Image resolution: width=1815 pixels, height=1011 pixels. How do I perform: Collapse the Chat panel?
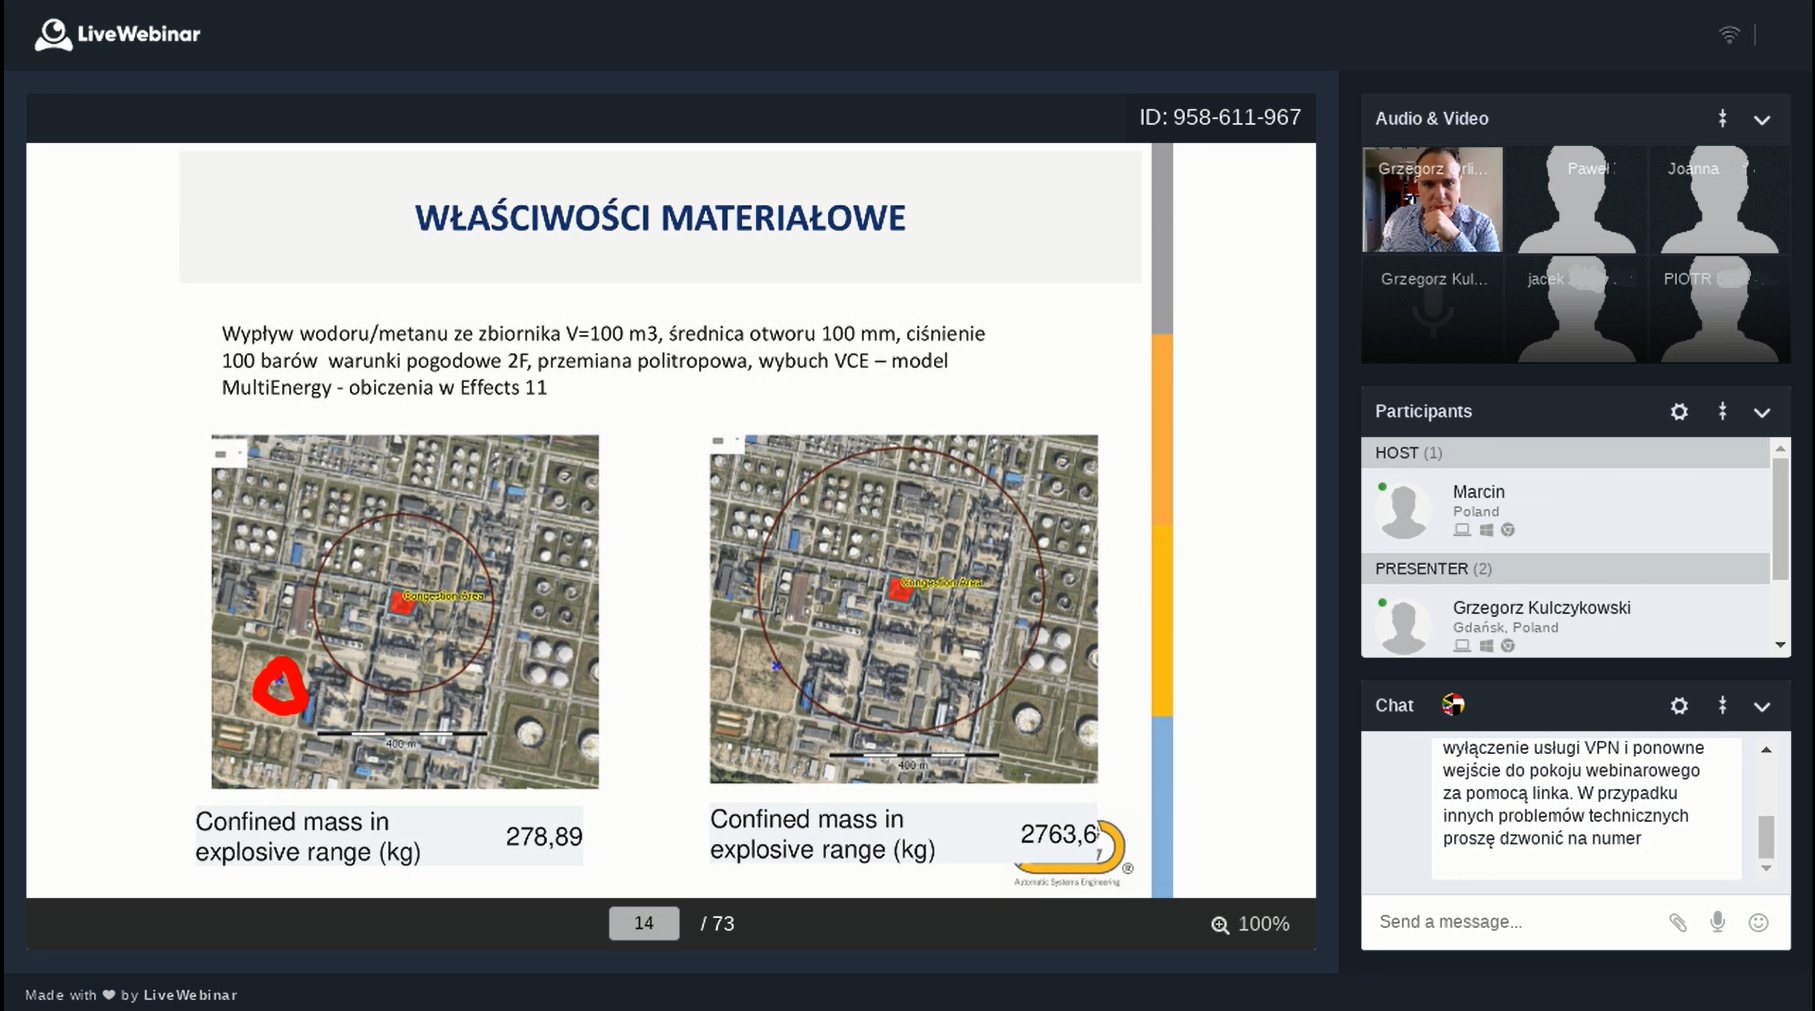[x=1762, y=707]
